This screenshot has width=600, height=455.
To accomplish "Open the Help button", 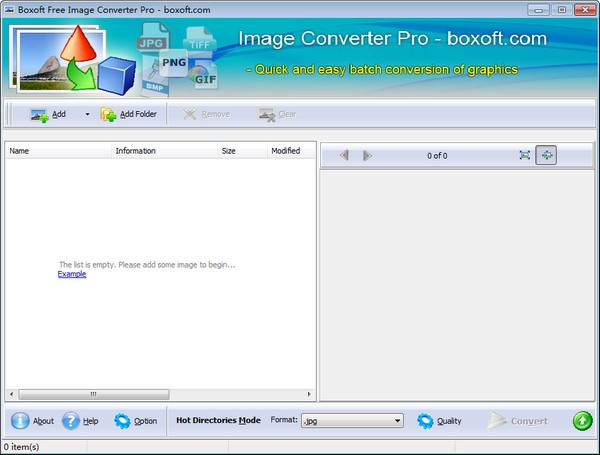I will pos(80,421).
